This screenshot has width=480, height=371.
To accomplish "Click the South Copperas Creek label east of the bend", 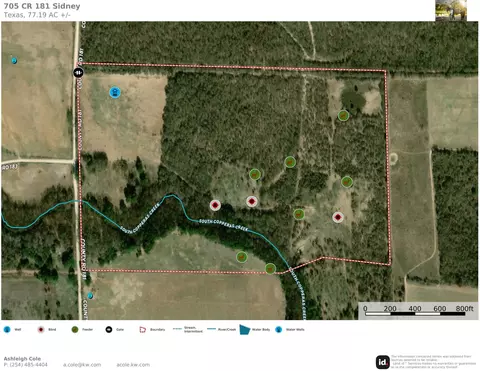I will point(224,225).
